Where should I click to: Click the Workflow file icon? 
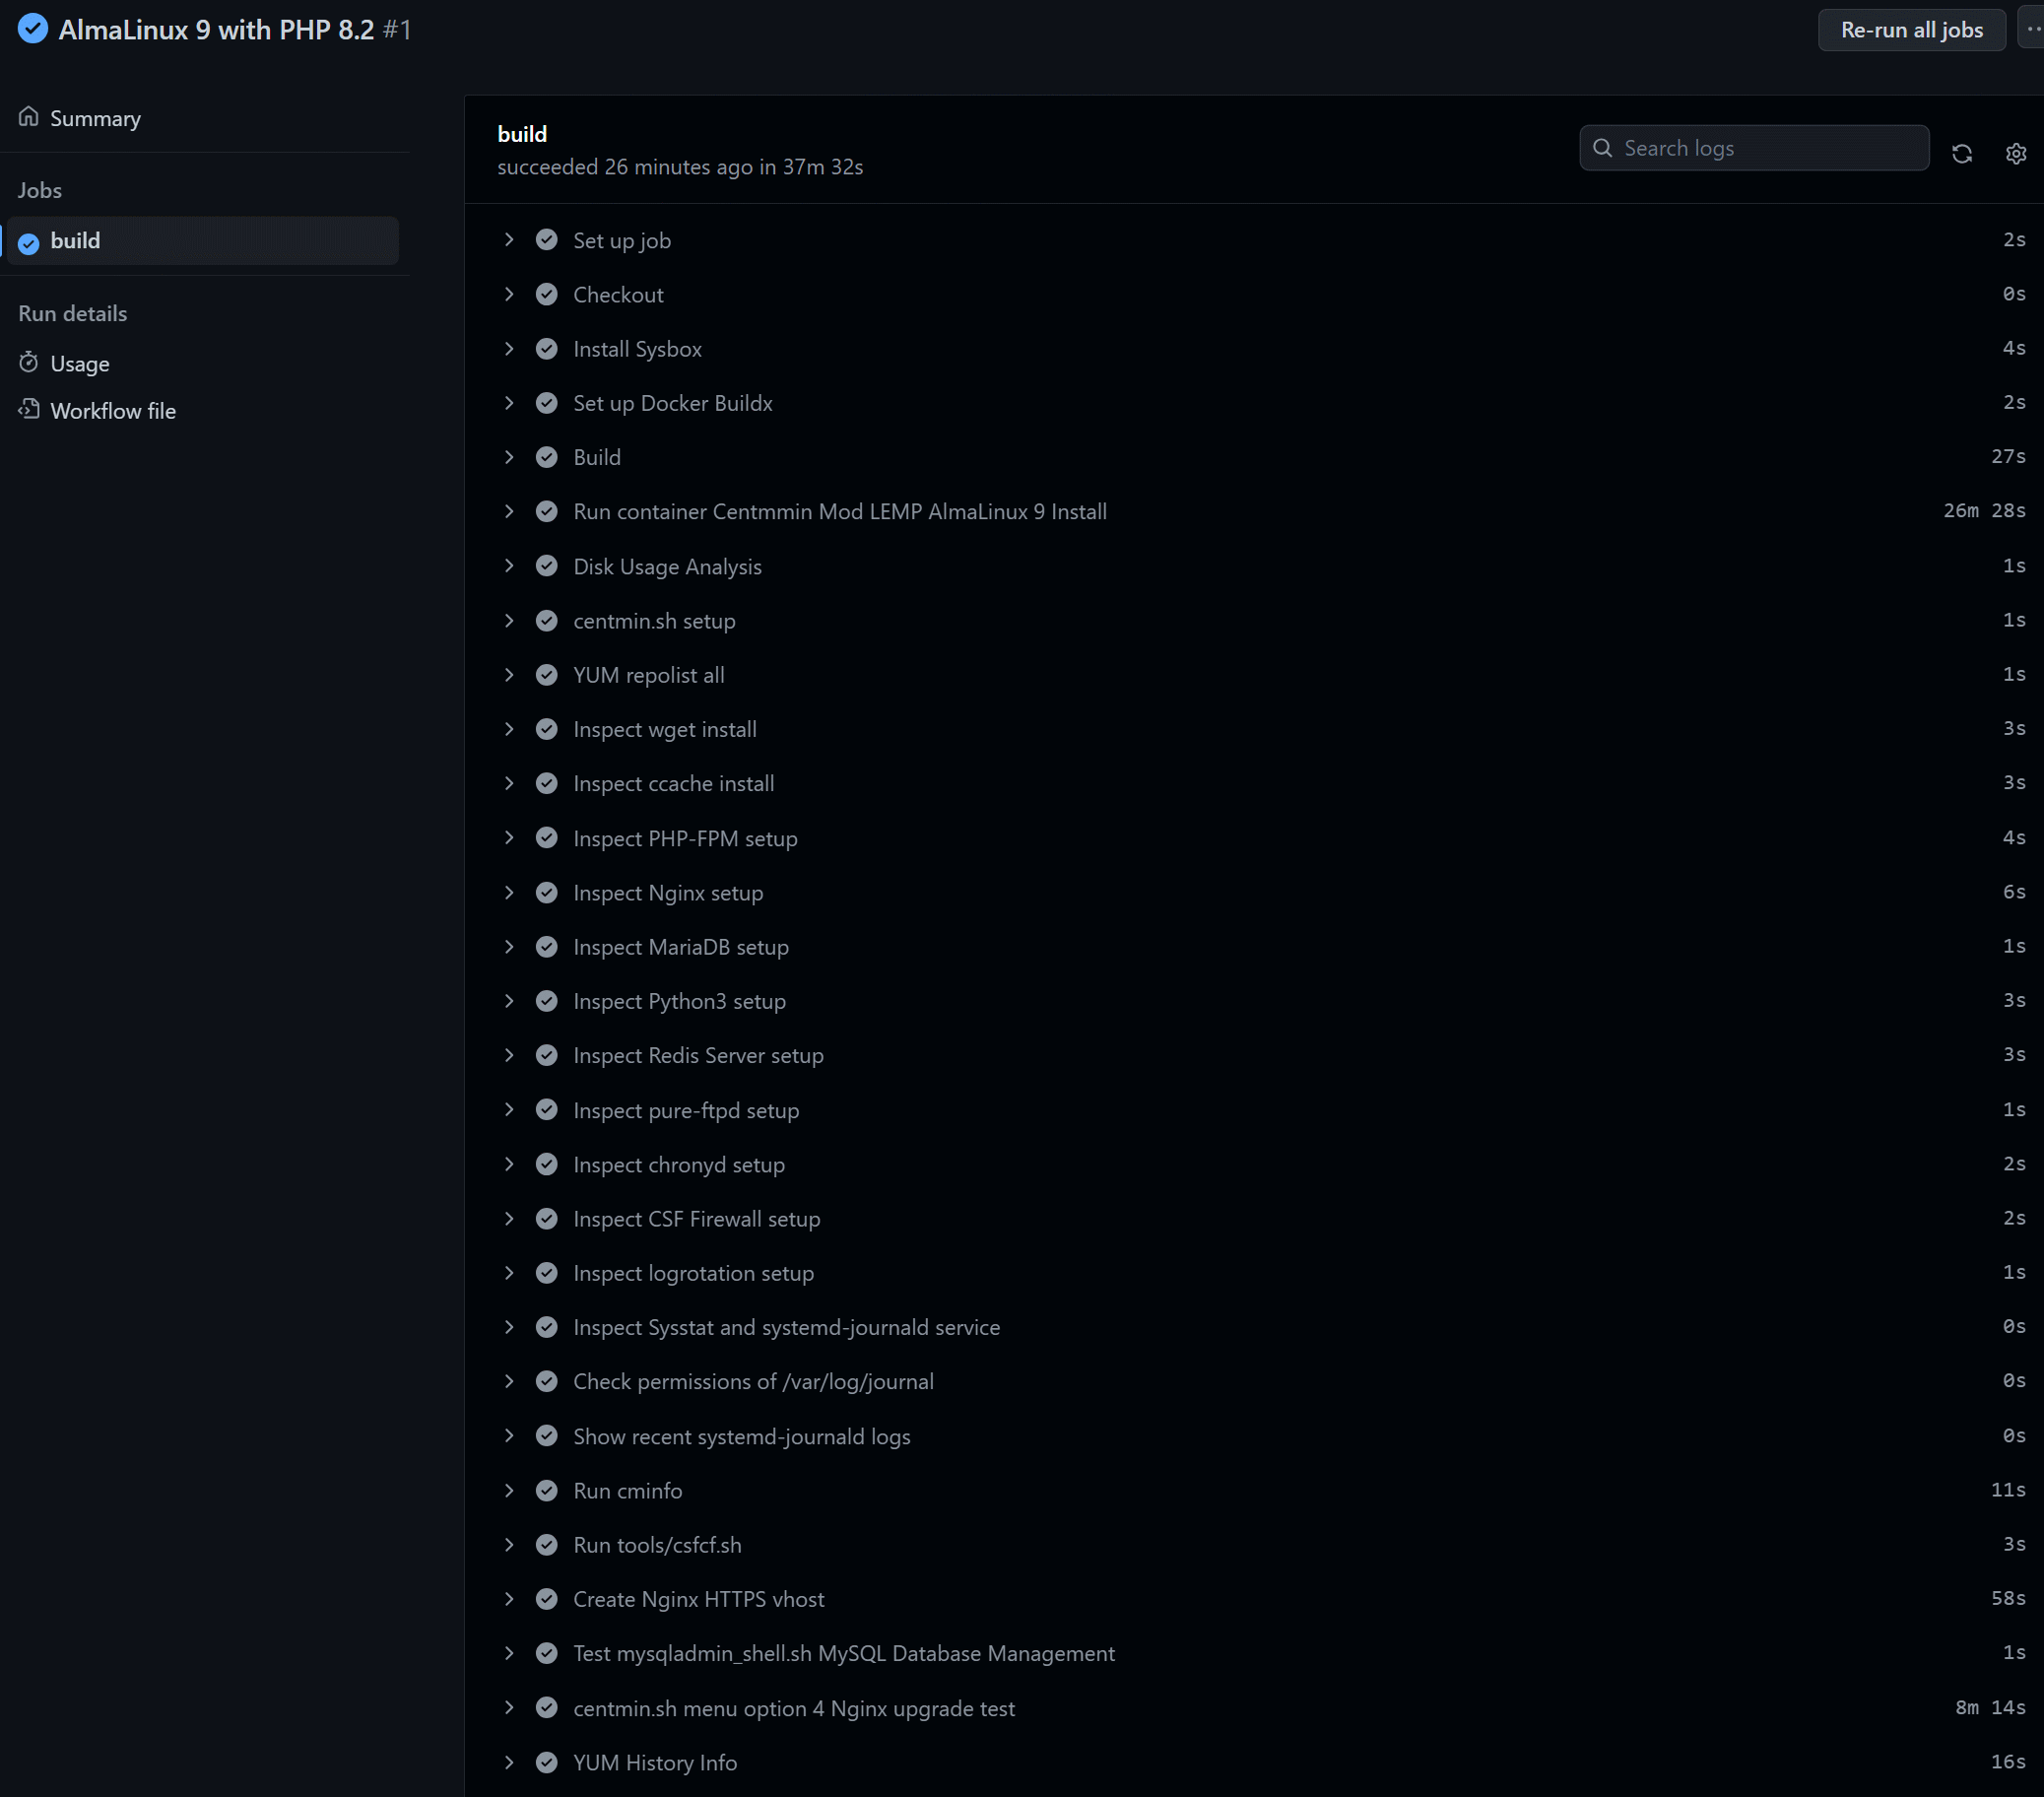(29, 409)
